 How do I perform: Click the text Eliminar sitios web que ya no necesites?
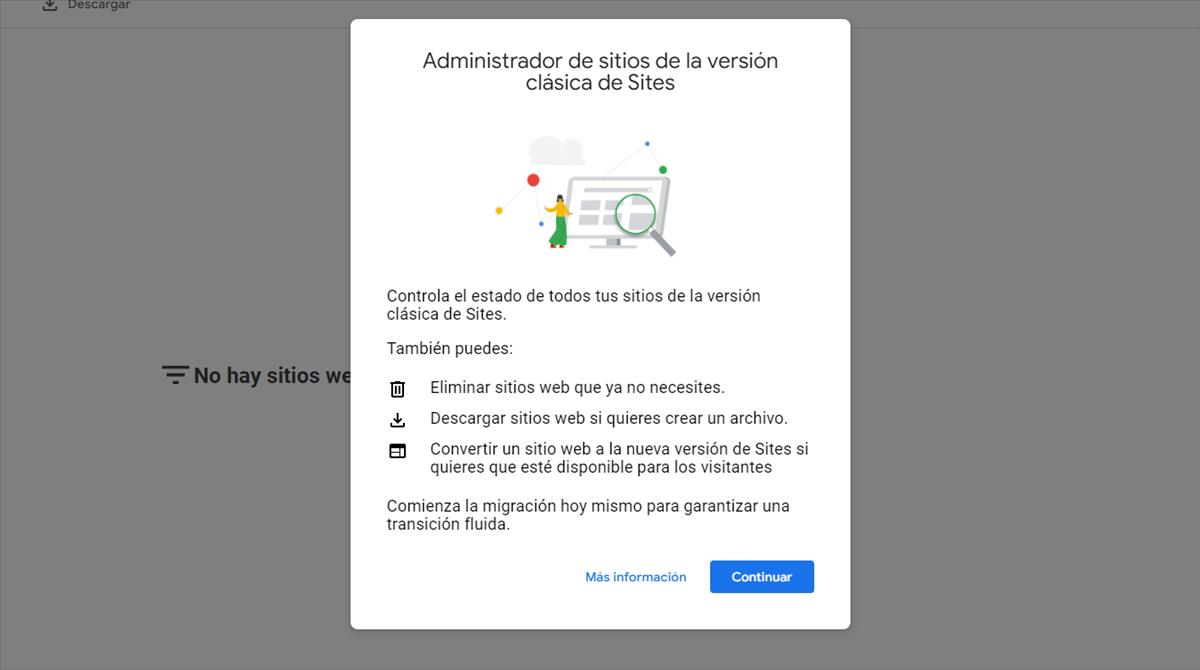(577, 387)
